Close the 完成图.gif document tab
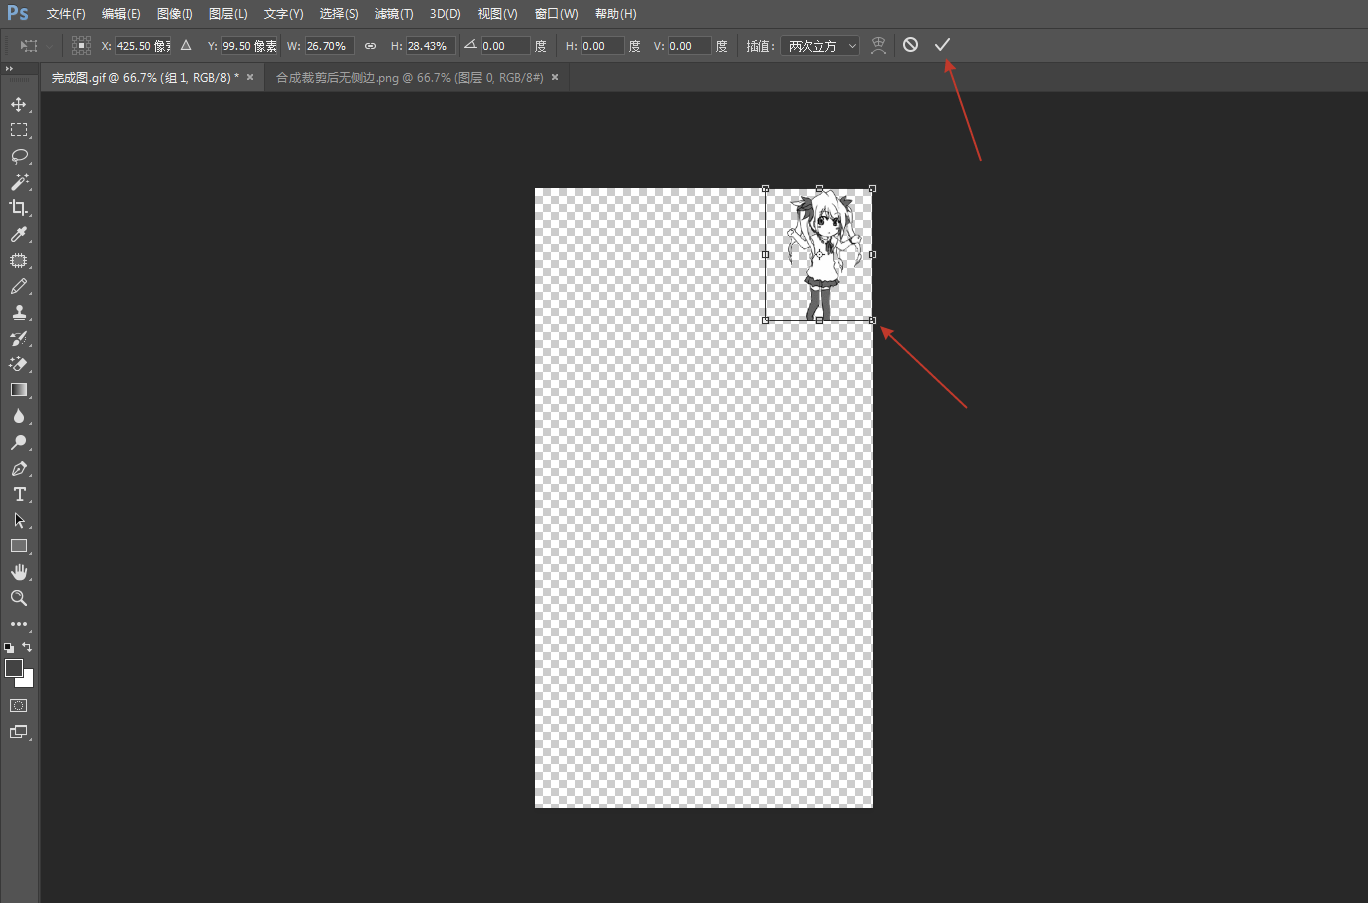 pos(250,77)
